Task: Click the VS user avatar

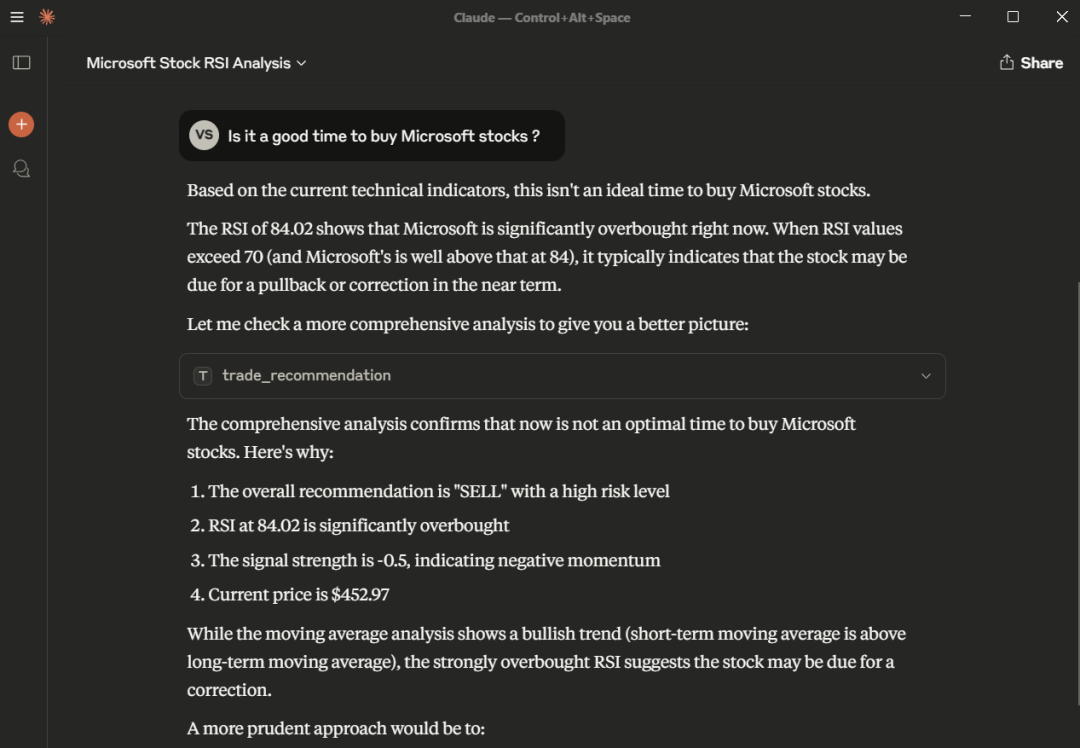Action: pos(204,136)
